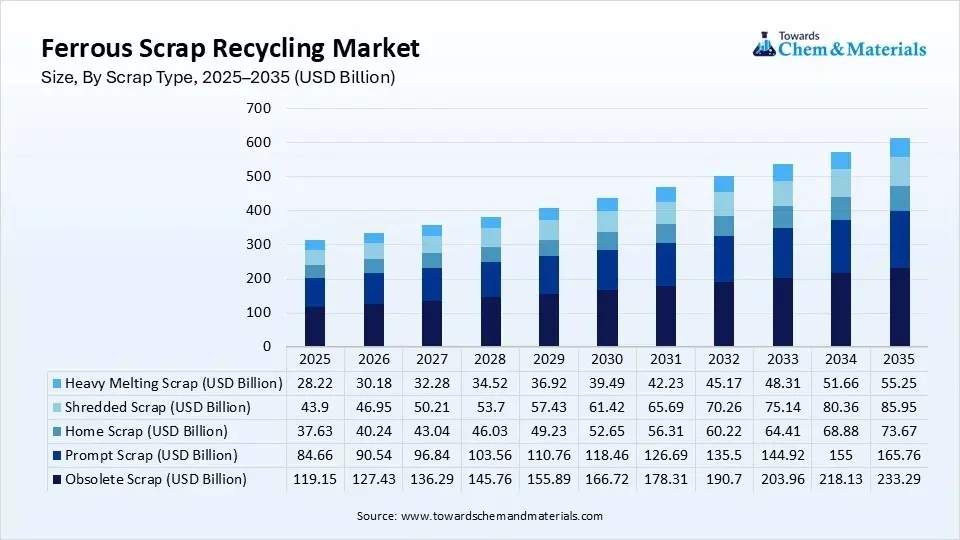This screenshot has width=960, height=540.
Task: Click the 2026 year column header
Action: pos(373,359)
